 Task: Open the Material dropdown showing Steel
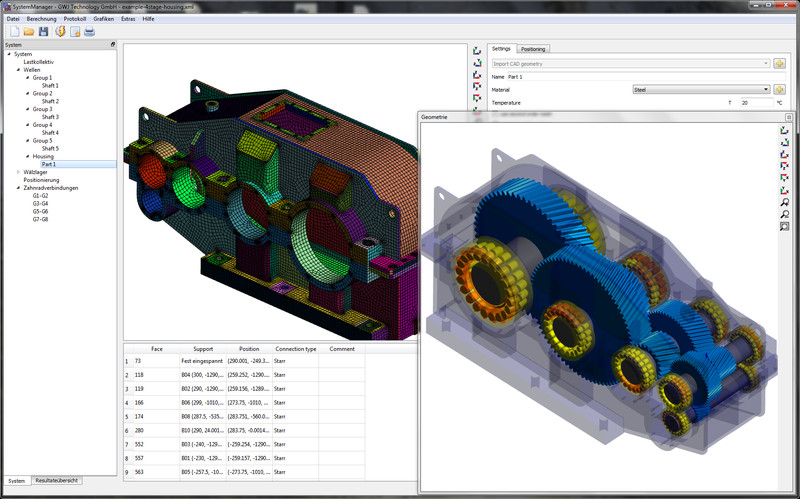tap(701, 89)
